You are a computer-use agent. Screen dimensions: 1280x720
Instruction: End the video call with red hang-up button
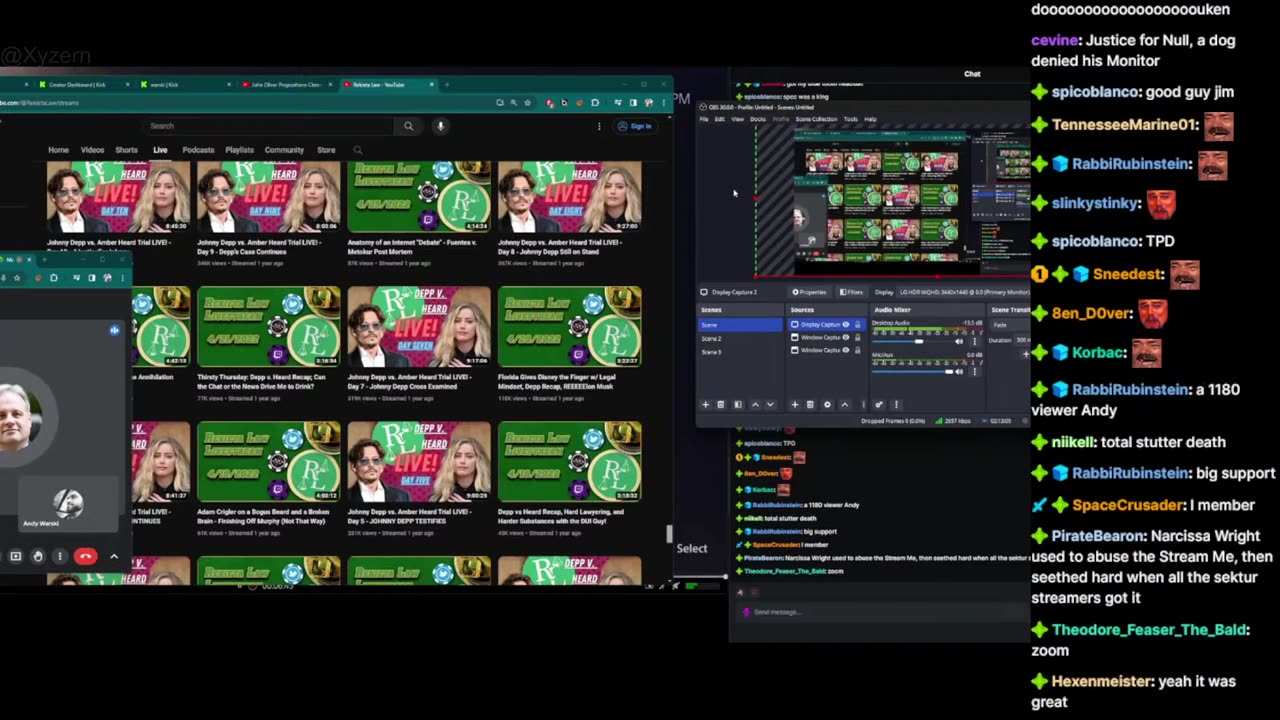tap(85, 556)
